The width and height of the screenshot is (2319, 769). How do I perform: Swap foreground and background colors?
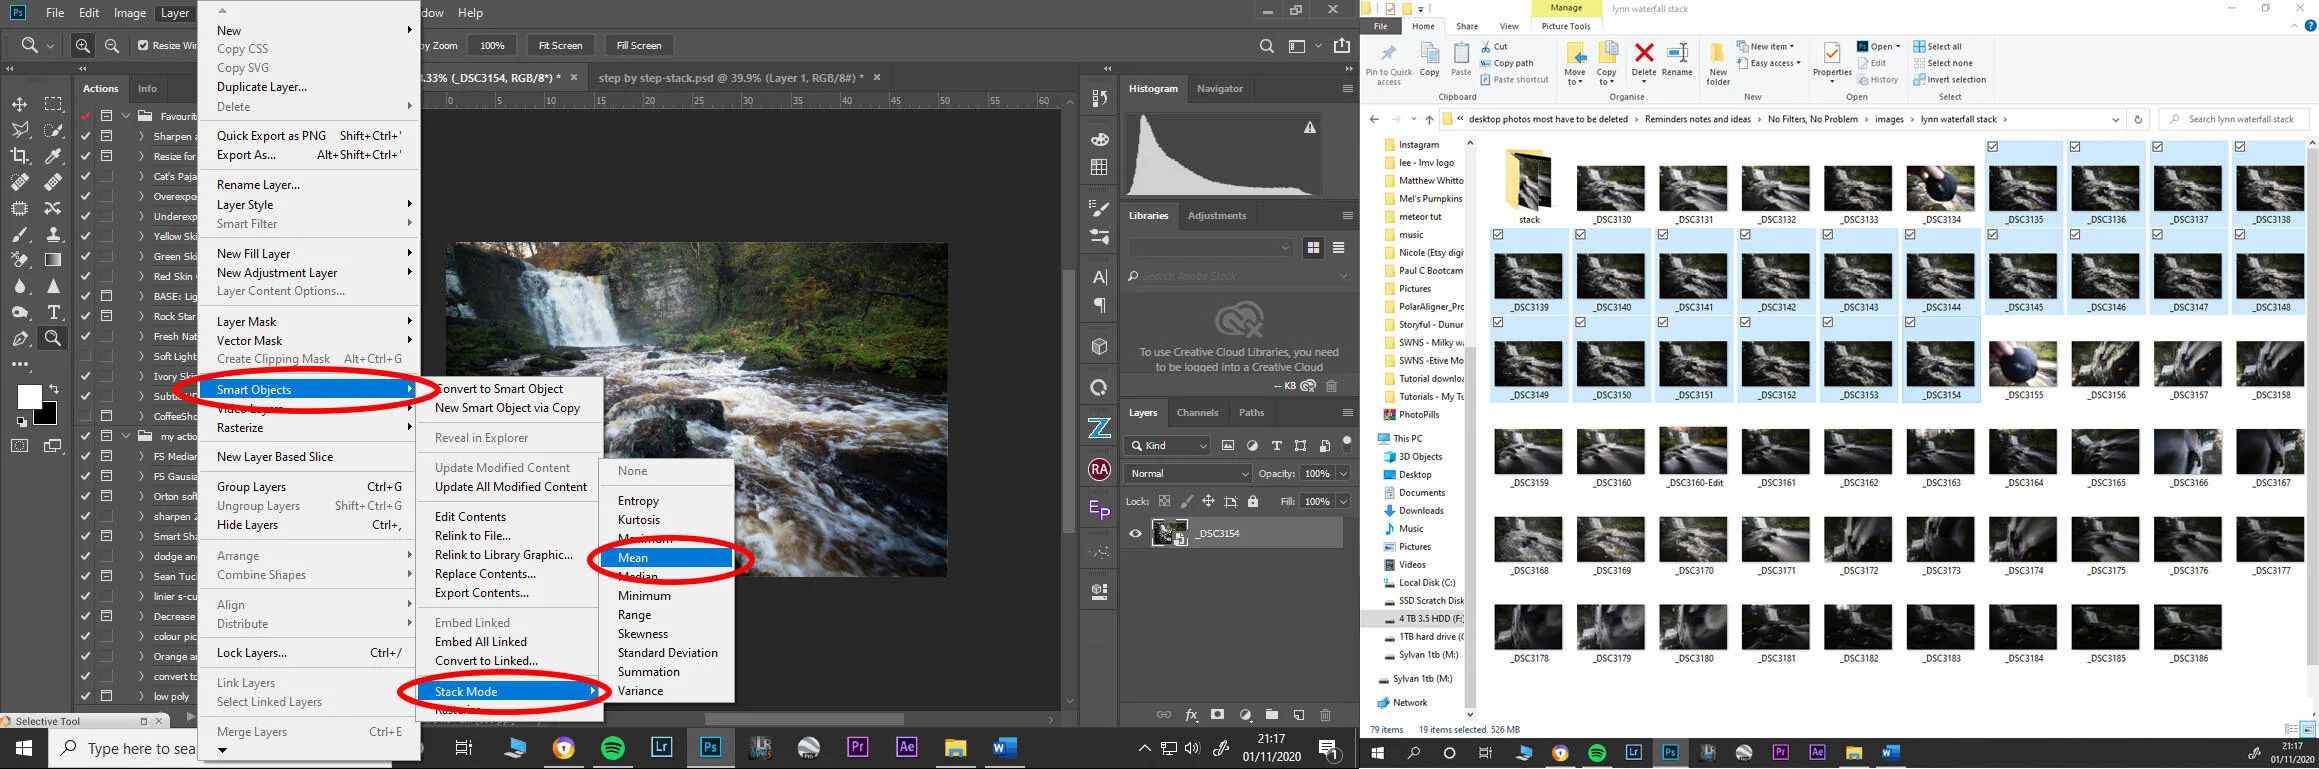coord(53,389)
